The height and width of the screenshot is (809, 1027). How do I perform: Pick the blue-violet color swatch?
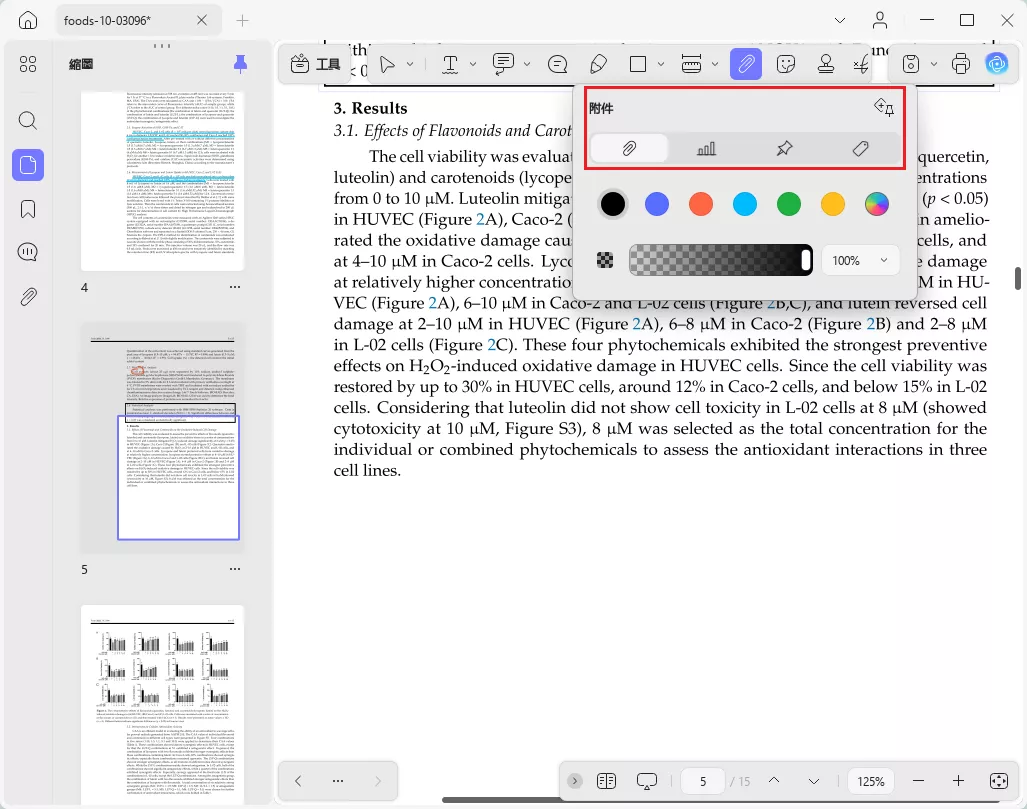(656, 204)
